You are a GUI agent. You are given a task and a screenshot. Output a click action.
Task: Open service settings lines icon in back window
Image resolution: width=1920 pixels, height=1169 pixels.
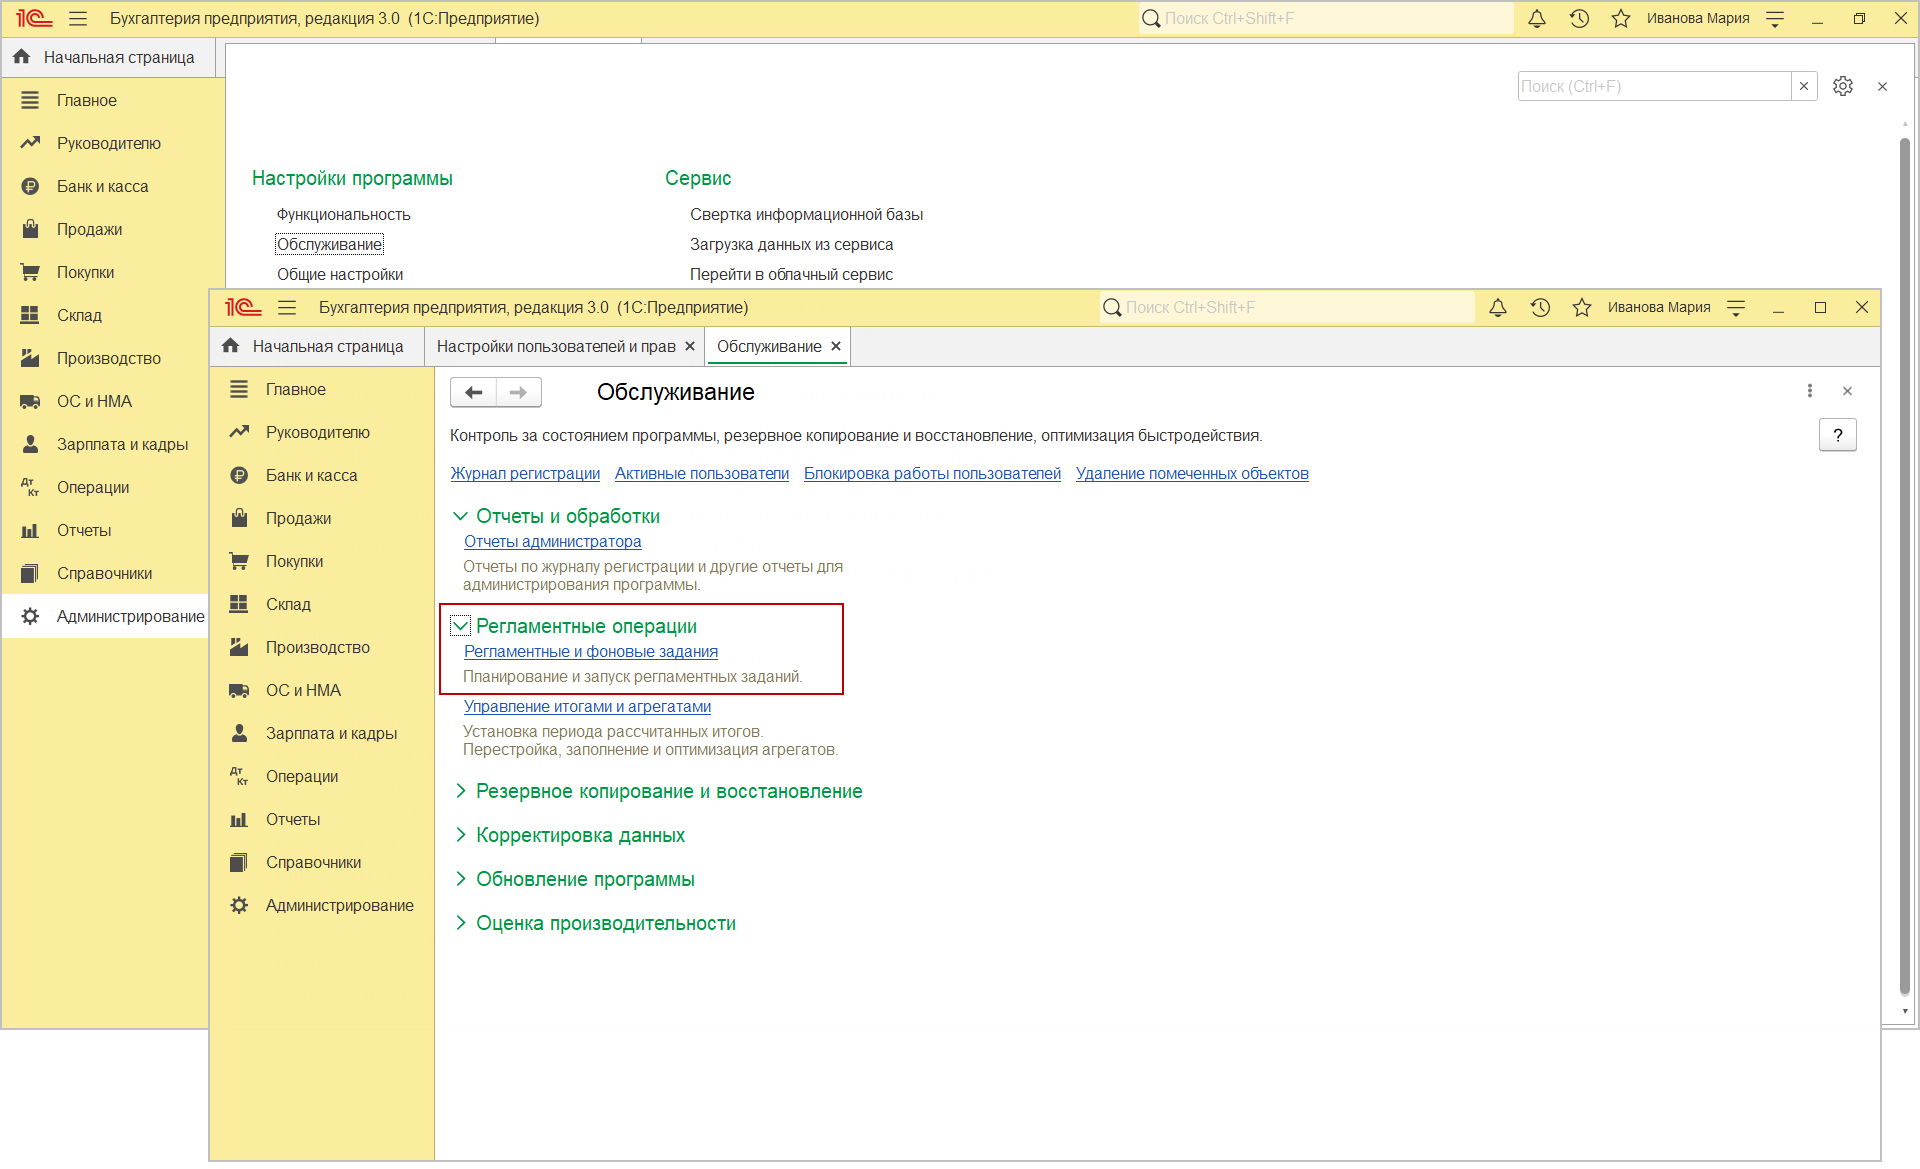(x=1775, y=18)
